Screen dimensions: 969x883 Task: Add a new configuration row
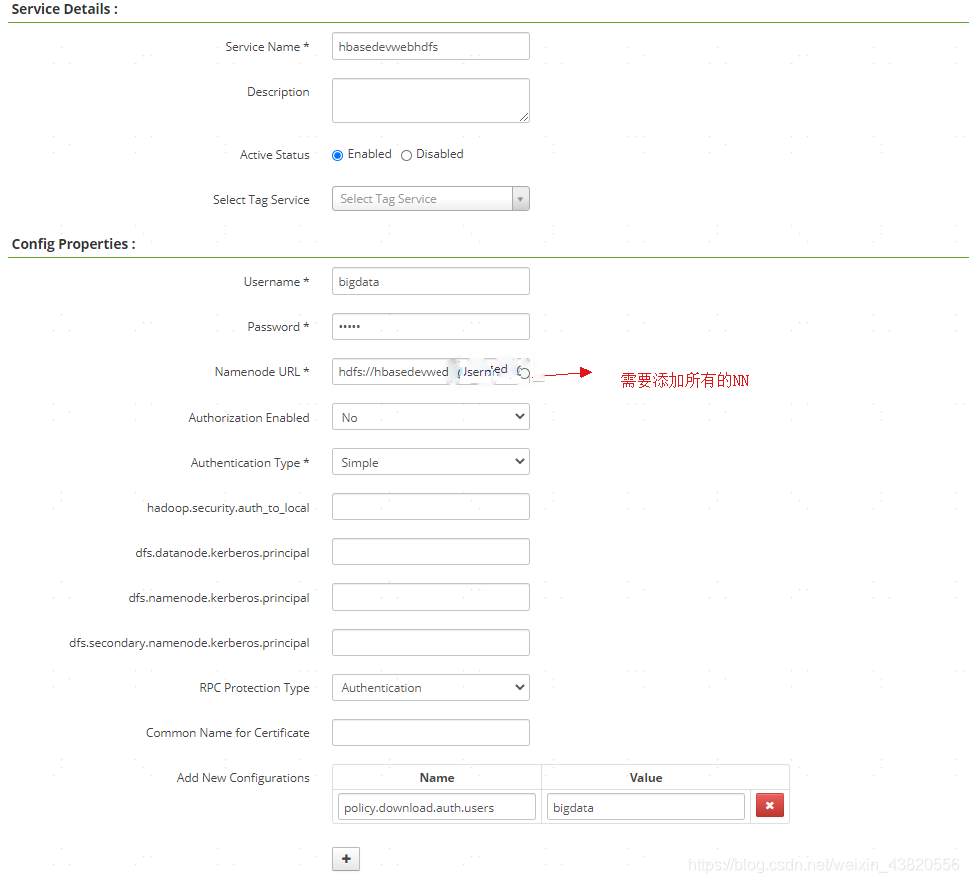click(345, 858)
